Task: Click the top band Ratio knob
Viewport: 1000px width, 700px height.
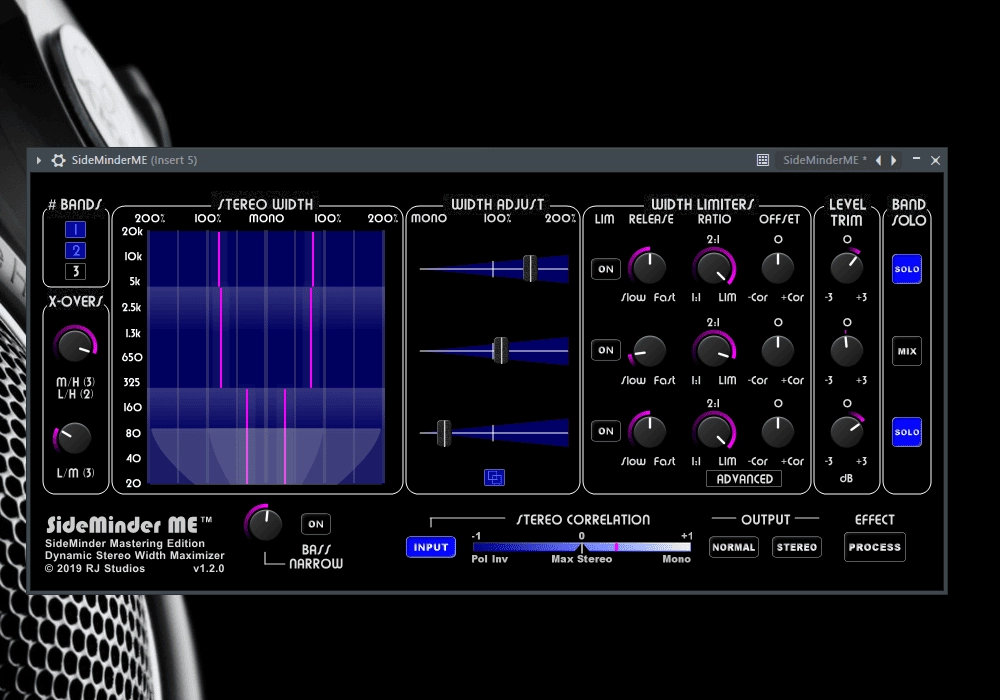Action: click(x=714, y=267)
